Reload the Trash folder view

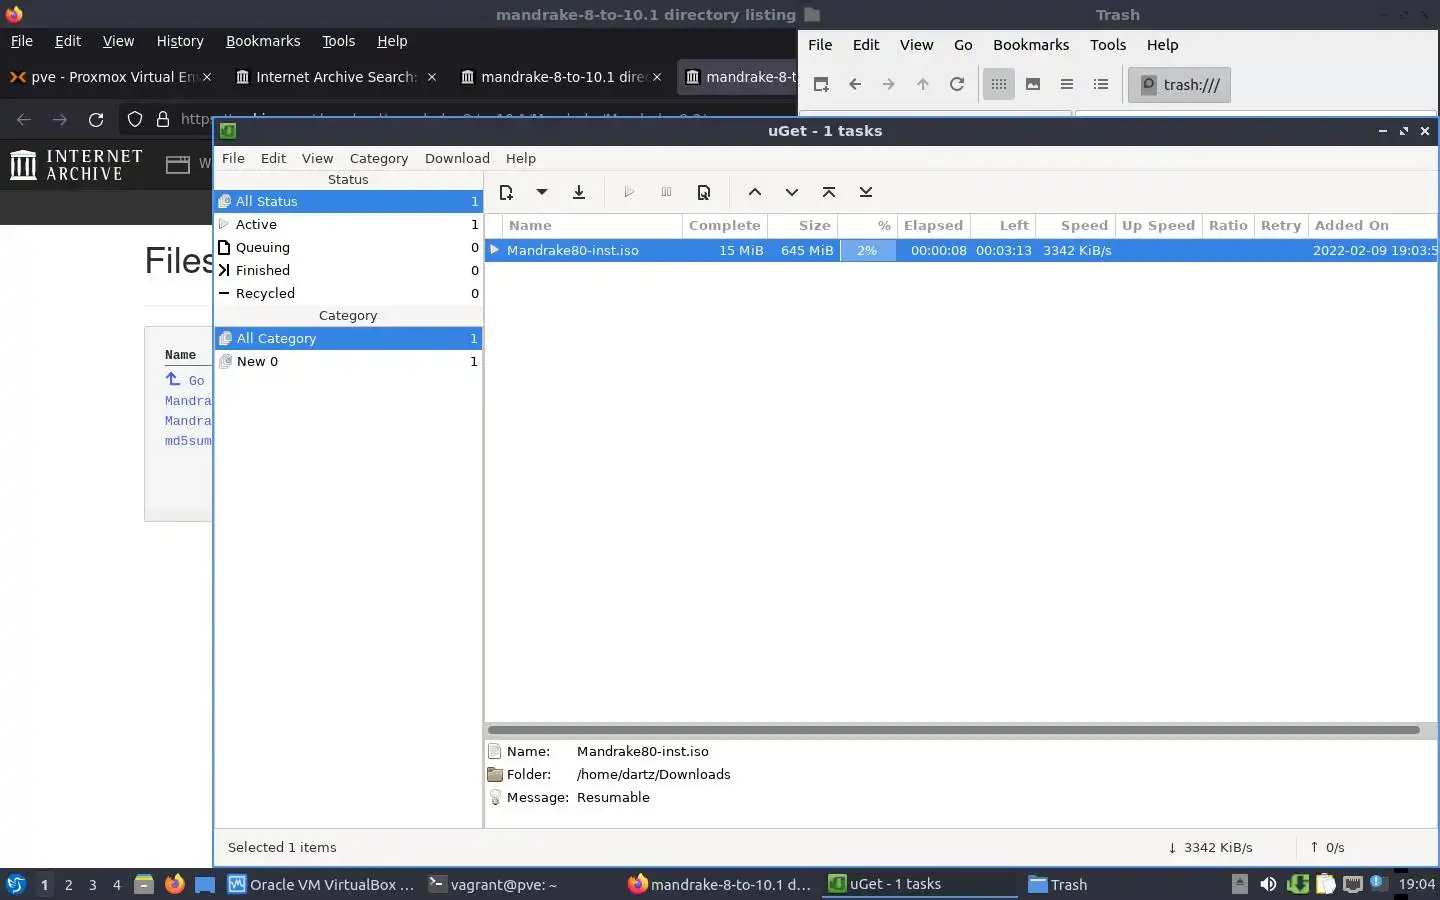click(x=957, y=85)
